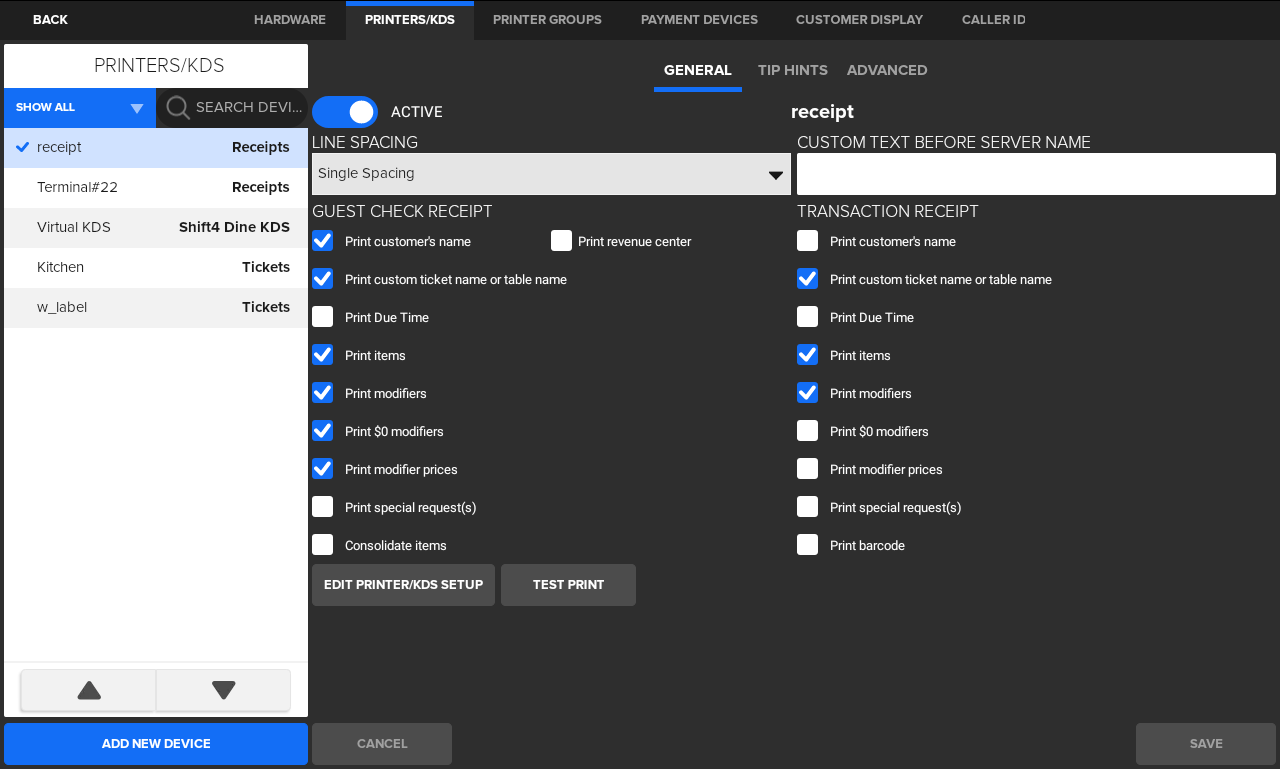Click the search magnifier icon
The image size is (1280, 769).
(178, 108)
